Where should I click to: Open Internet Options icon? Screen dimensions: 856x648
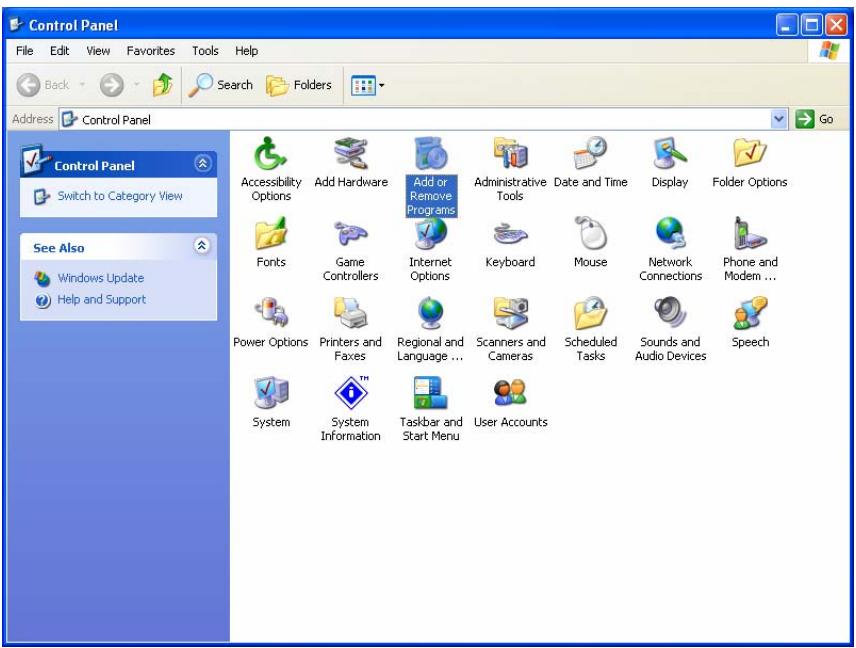(430, 249)
